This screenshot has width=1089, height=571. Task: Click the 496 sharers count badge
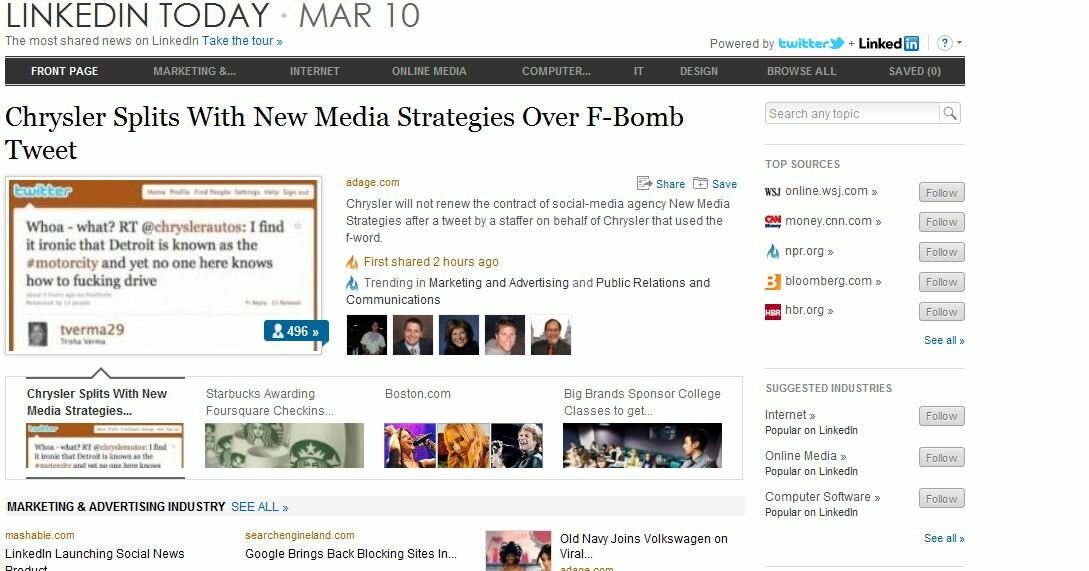295,331
